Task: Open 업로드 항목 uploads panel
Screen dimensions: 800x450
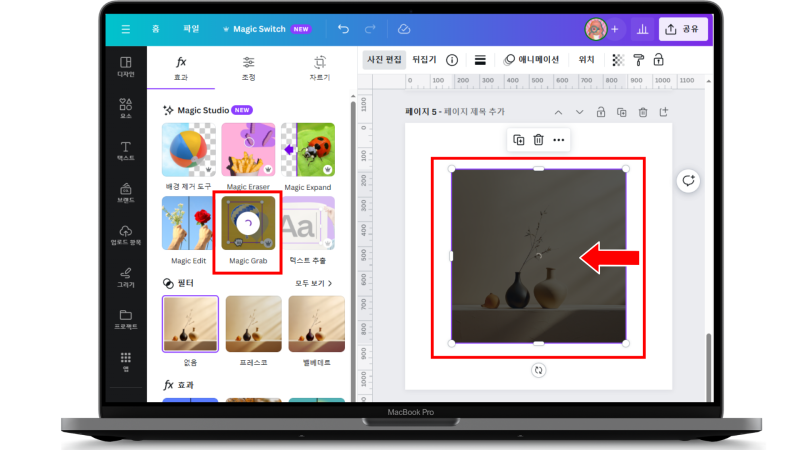Action: tap(126, 235)
